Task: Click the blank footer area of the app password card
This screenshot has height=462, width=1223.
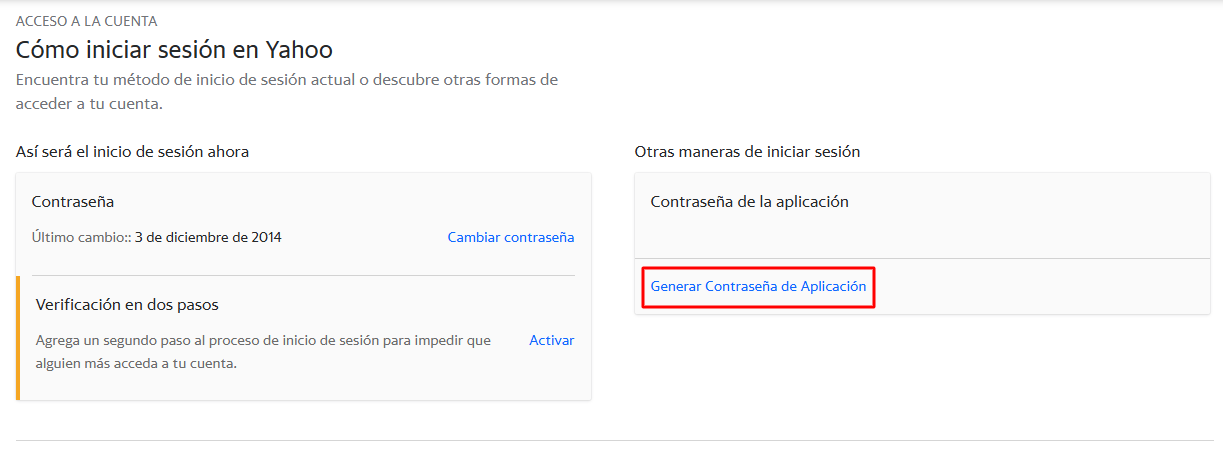Action: tap(1040, 286)
